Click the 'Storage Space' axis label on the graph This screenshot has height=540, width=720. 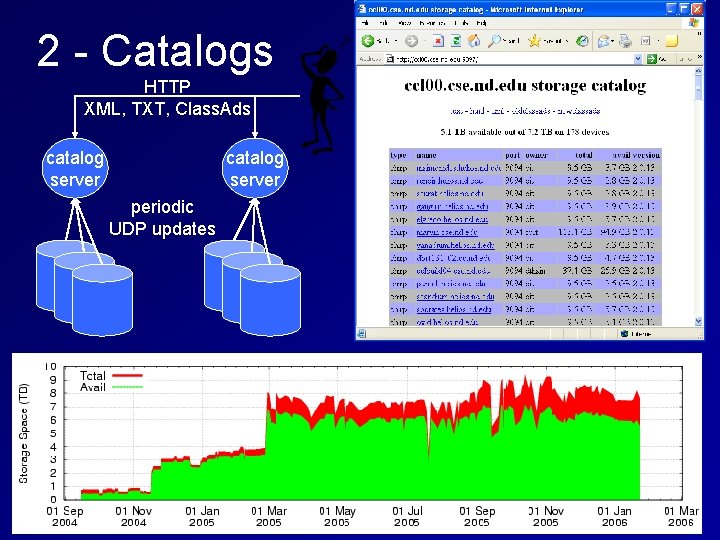(23, 433)
